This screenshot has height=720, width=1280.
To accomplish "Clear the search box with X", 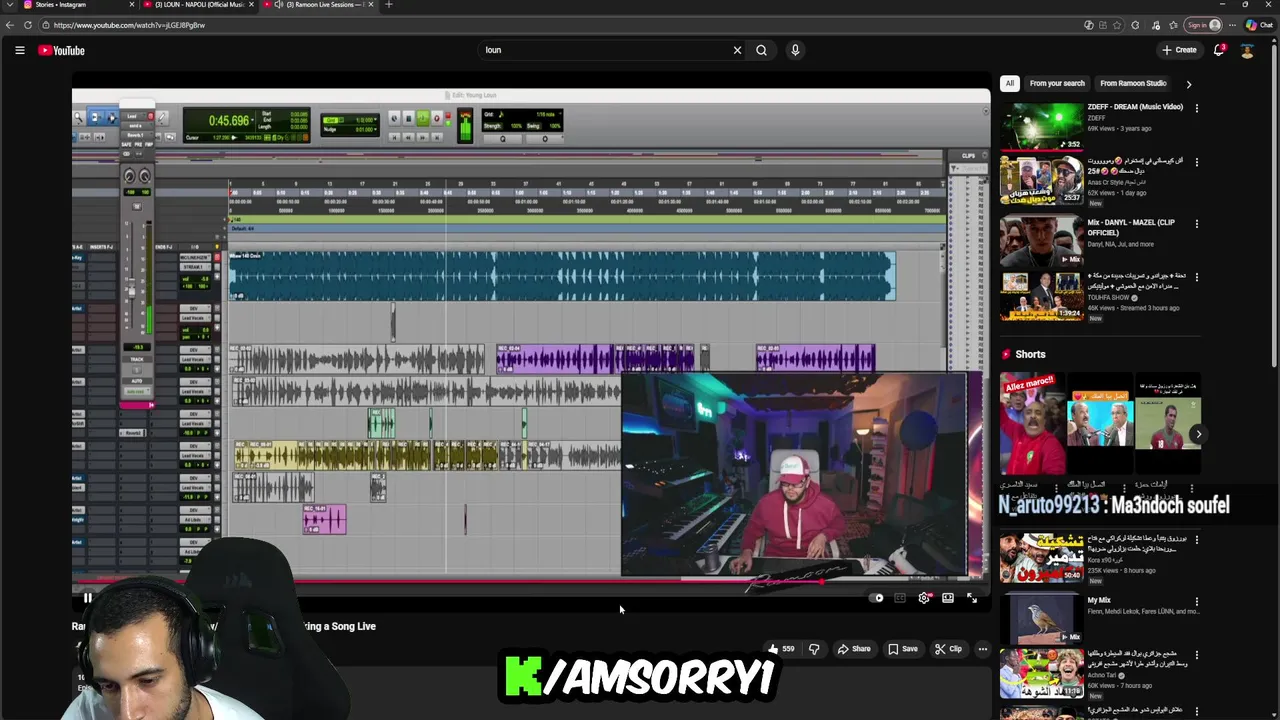I will 737,50.
